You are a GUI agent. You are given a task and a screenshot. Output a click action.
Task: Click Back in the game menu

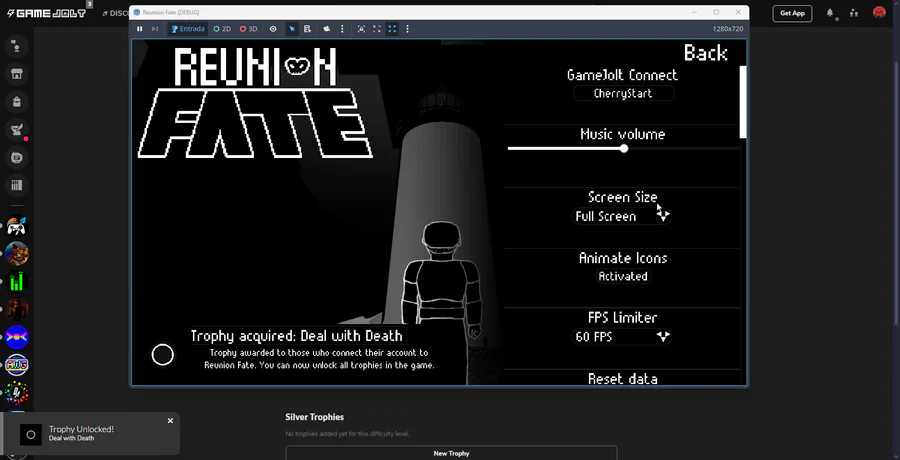(x=705, y=53)
